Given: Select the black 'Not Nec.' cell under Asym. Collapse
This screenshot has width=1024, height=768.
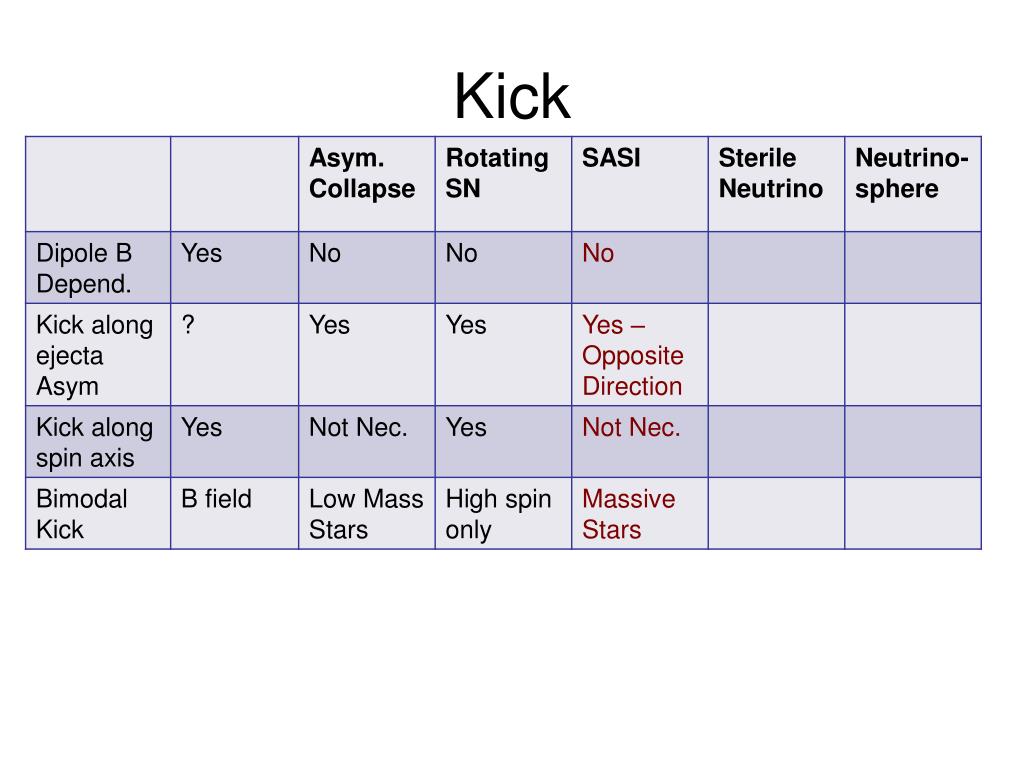Looking at the screenshot, I should 366,441.
